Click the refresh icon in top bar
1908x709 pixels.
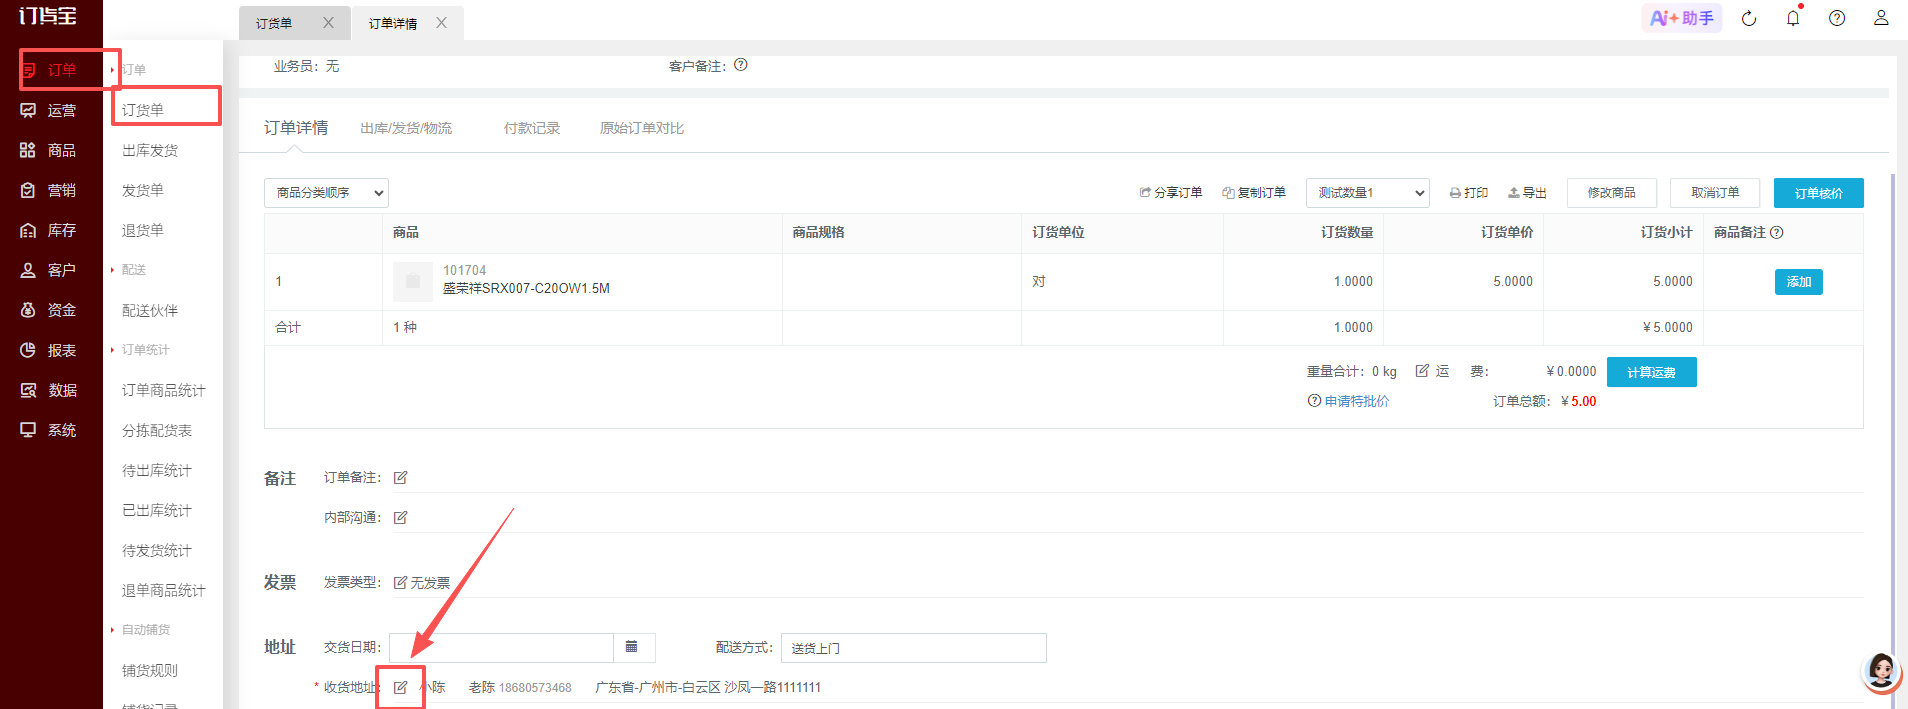click(x=1749, y=18)
